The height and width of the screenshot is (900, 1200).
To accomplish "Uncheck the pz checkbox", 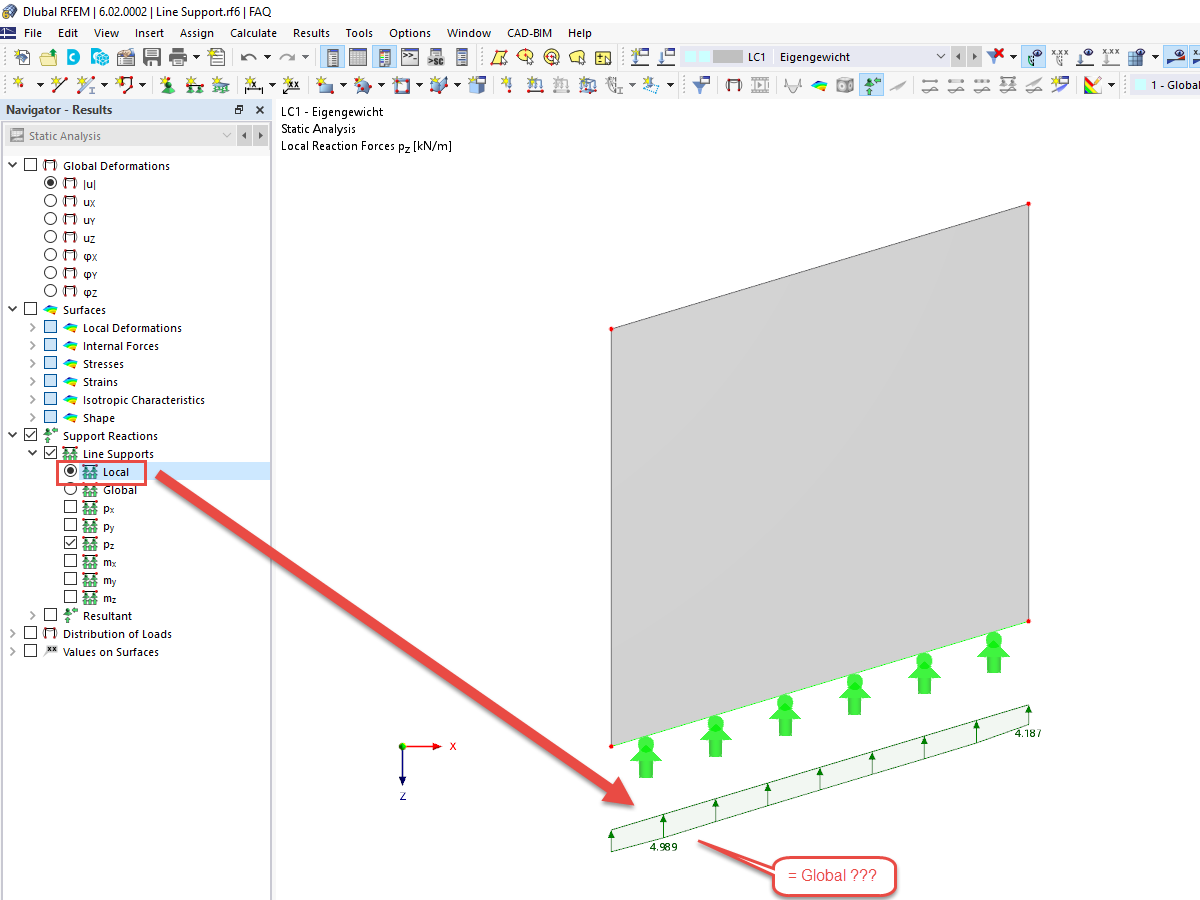I will (70, 543).
